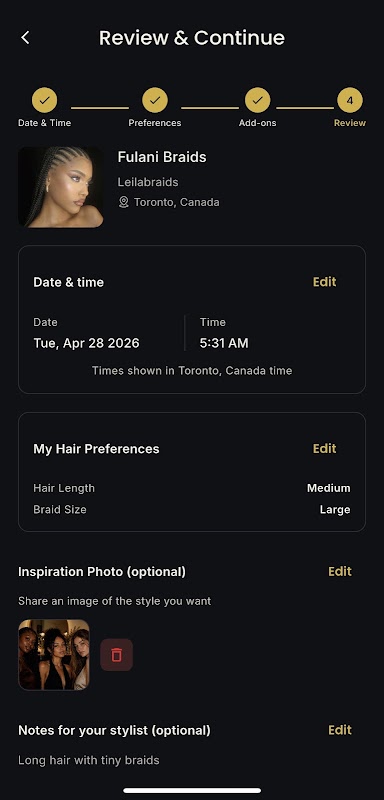Go to the Date & Time step label

[44, 123]
